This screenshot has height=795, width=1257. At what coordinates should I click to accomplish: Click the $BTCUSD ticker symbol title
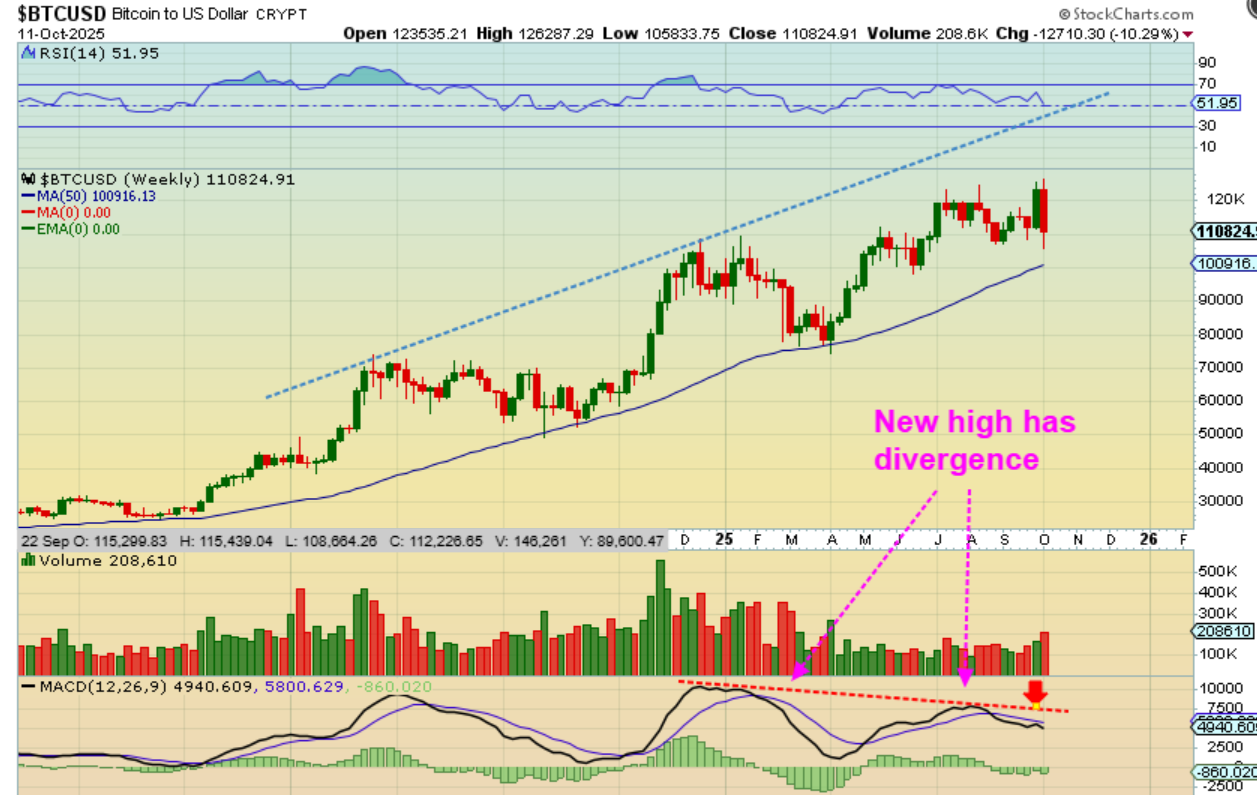[60, 14]
